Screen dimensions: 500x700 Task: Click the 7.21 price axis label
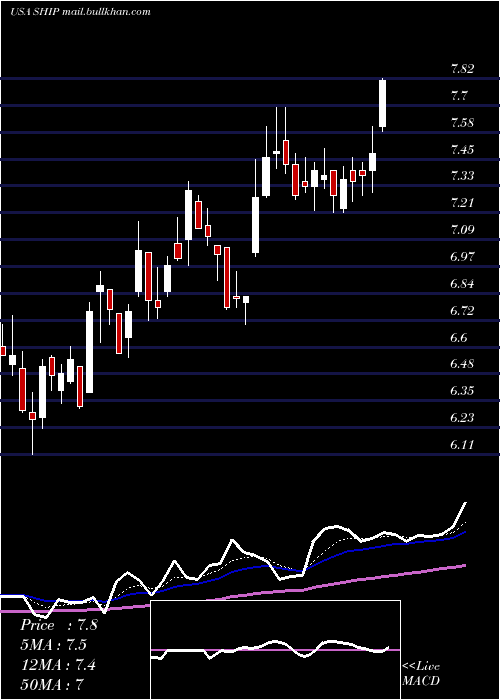click(462, 203)
